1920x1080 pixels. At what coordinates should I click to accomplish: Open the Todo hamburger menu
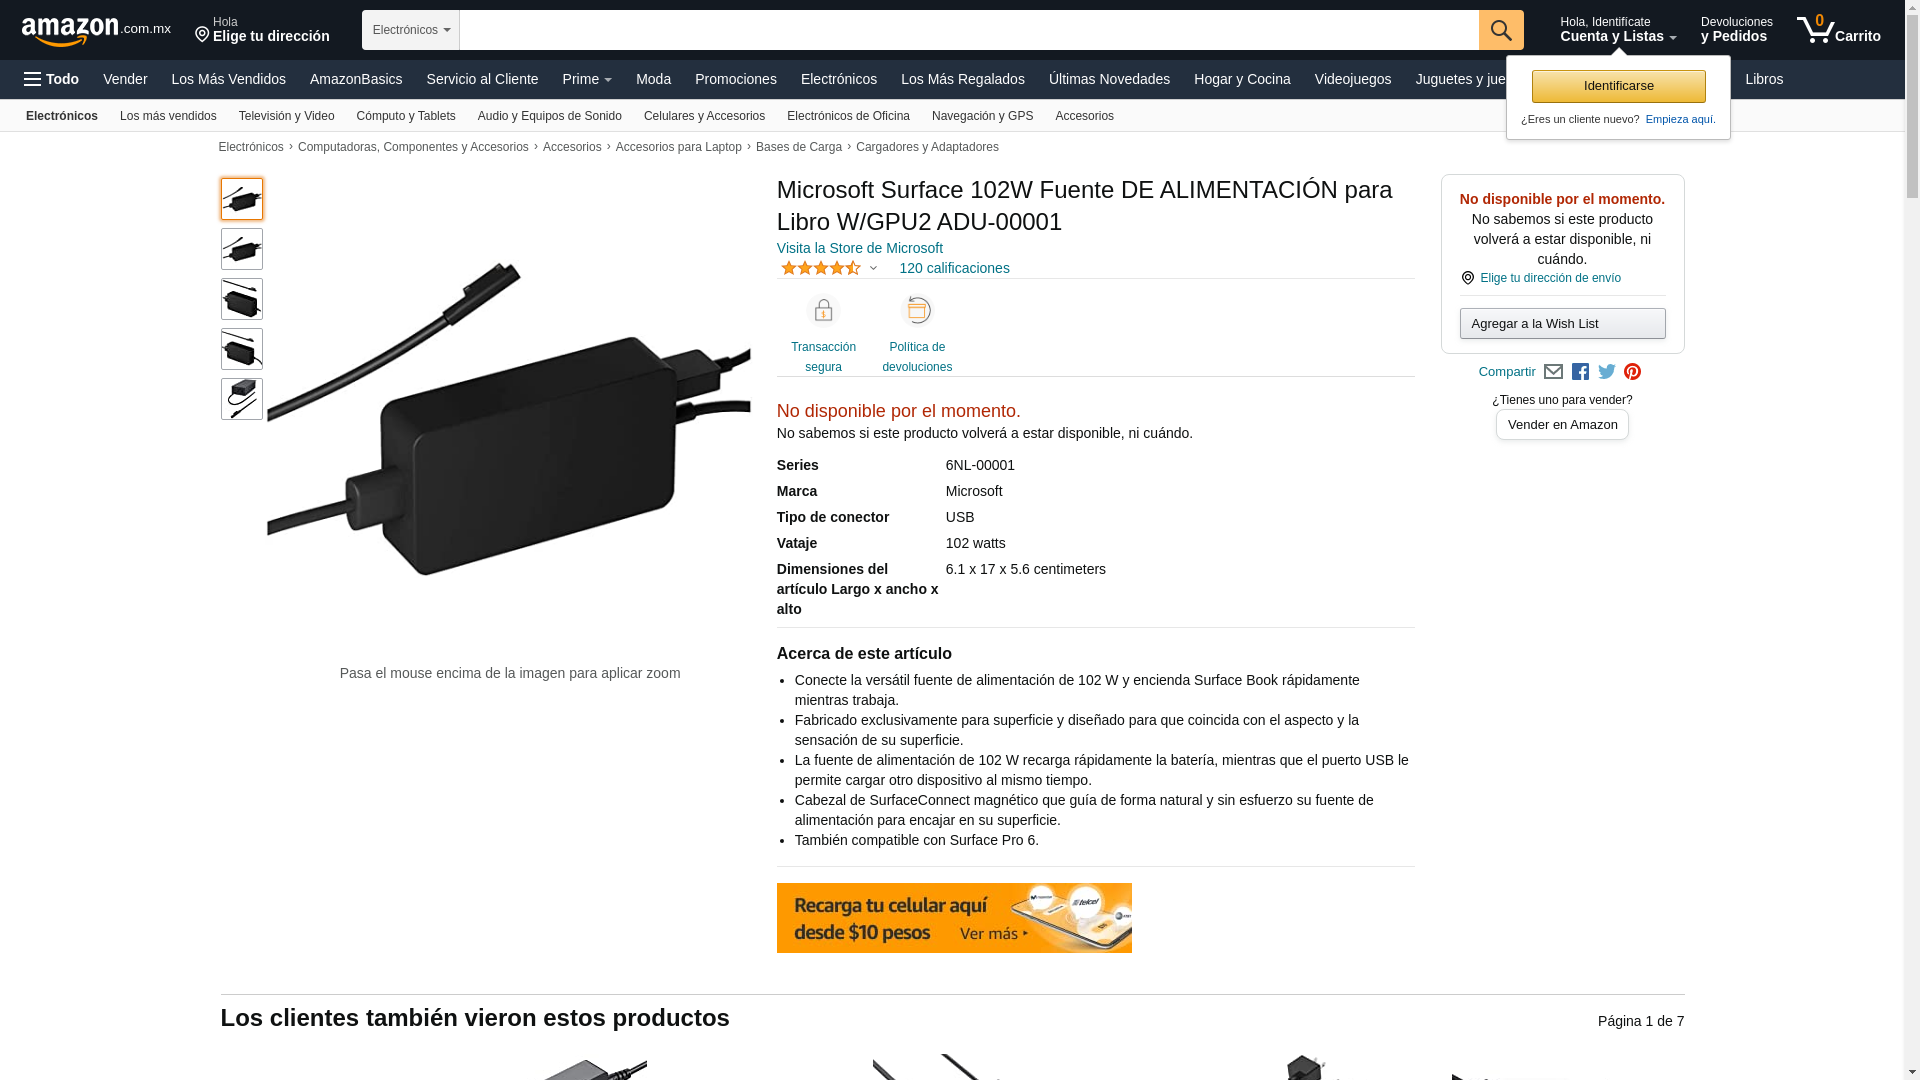pos(52,79)
